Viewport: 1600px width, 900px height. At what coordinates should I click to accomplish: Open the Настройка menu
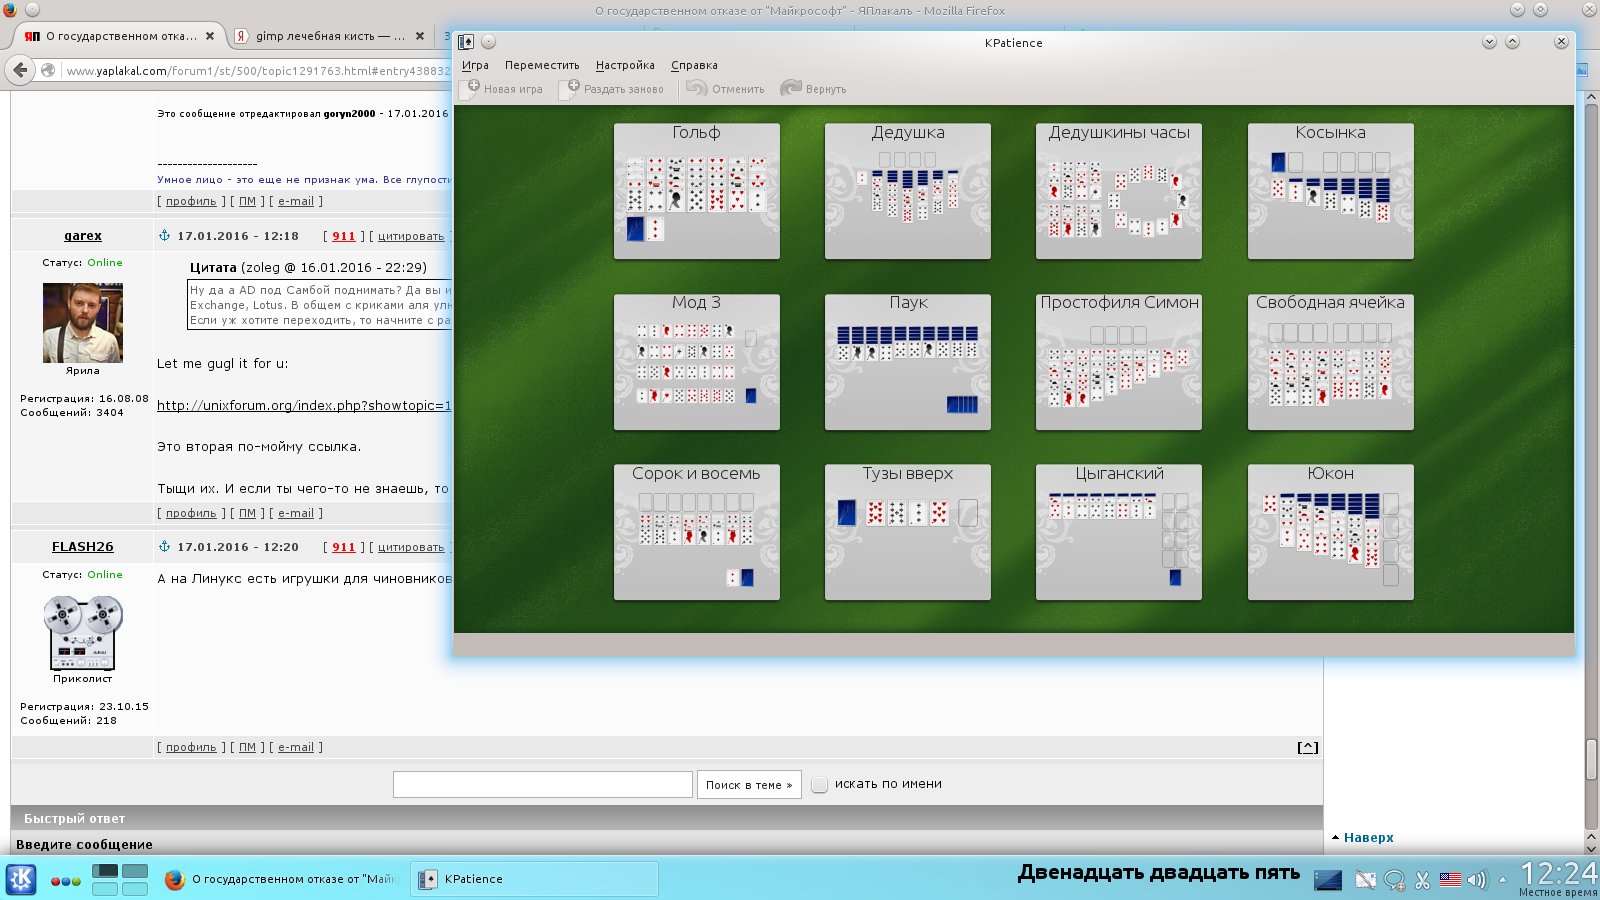point(625,65)
